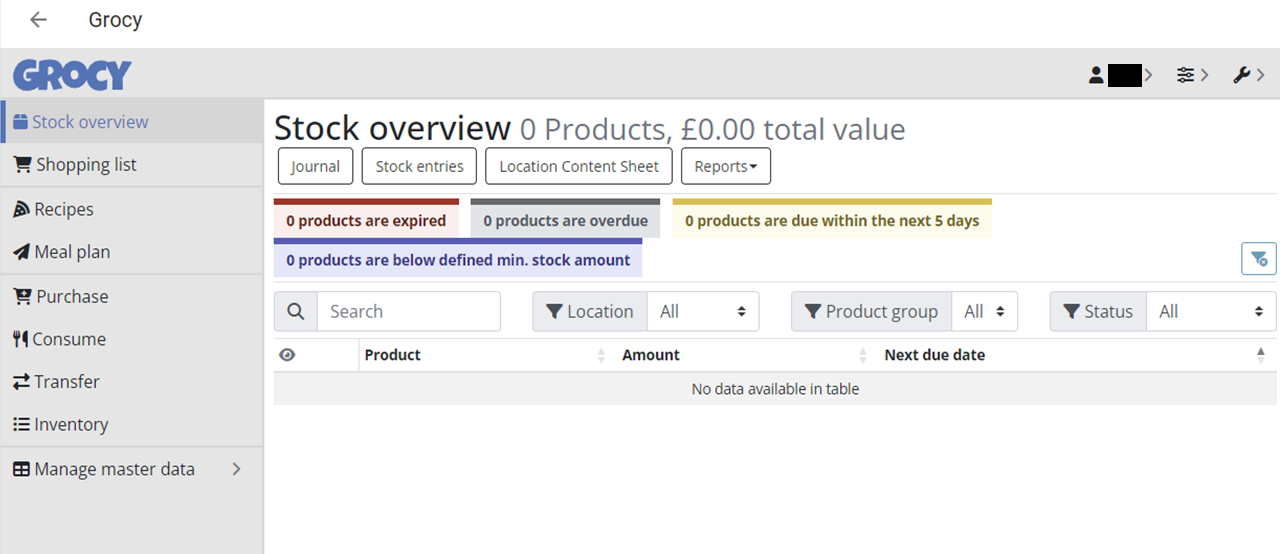Click the Recipes icon in sidebar
This screenshot has width=1280, height=554.
[21, 209]
